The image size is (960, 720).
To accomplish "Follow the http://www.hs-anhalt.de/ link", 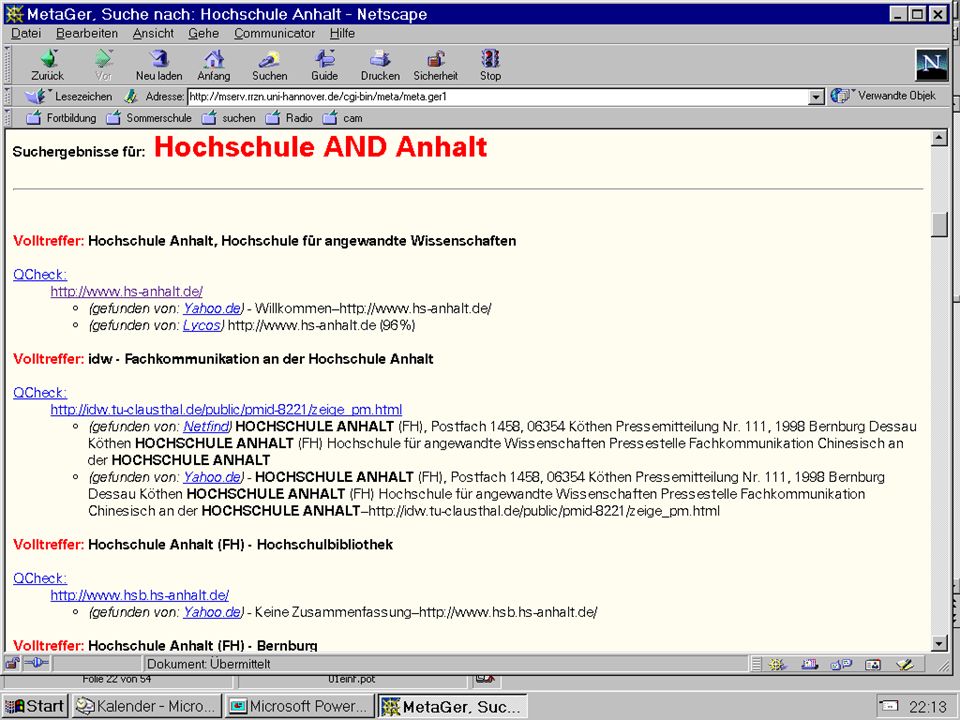I will [x=126, y=291].
